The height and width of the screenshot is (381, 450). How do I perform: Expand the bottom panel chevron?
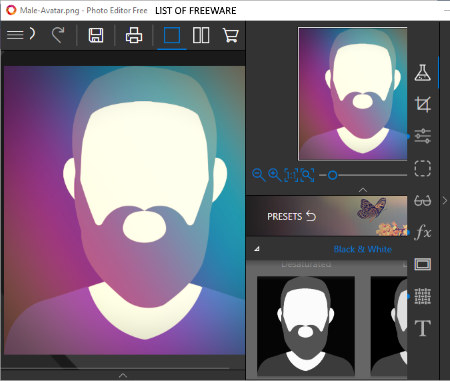123,375
